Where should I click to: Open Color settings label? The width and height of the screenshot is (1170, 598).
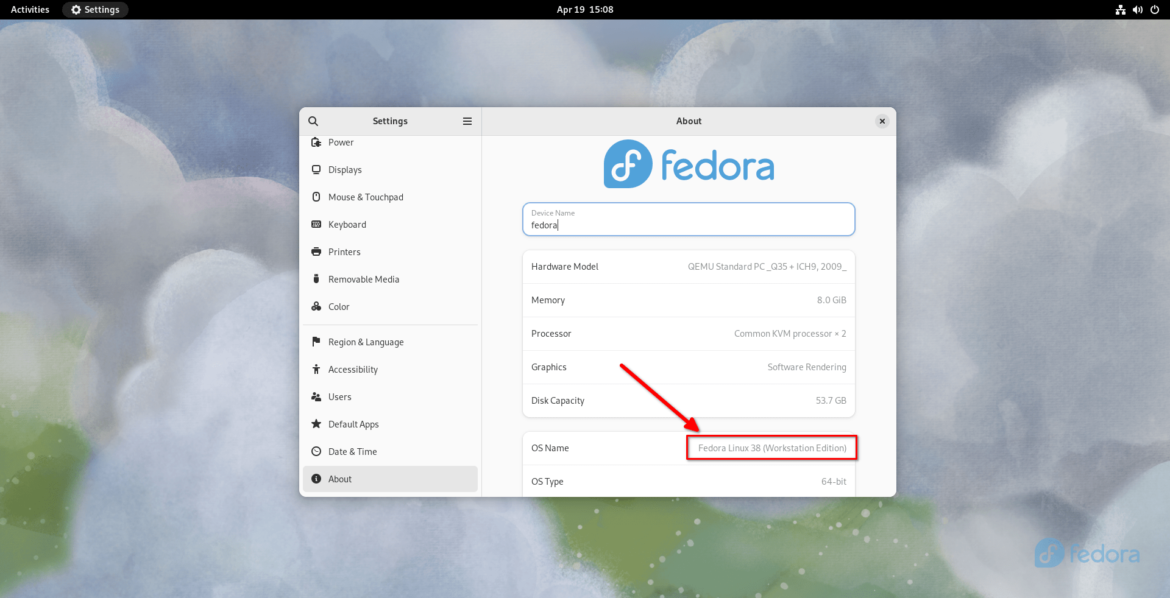[339, 307]
